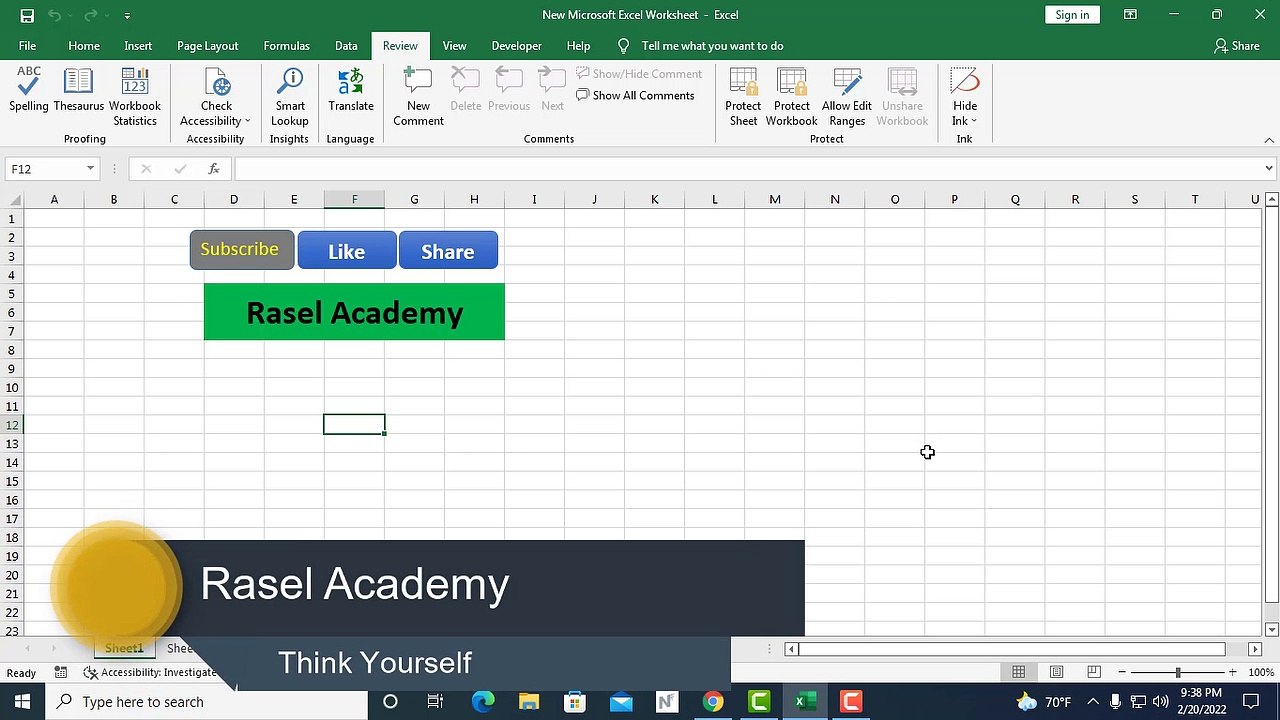Switch to the View tab
Screen dimensions: 1280x720
coord(454,46)
